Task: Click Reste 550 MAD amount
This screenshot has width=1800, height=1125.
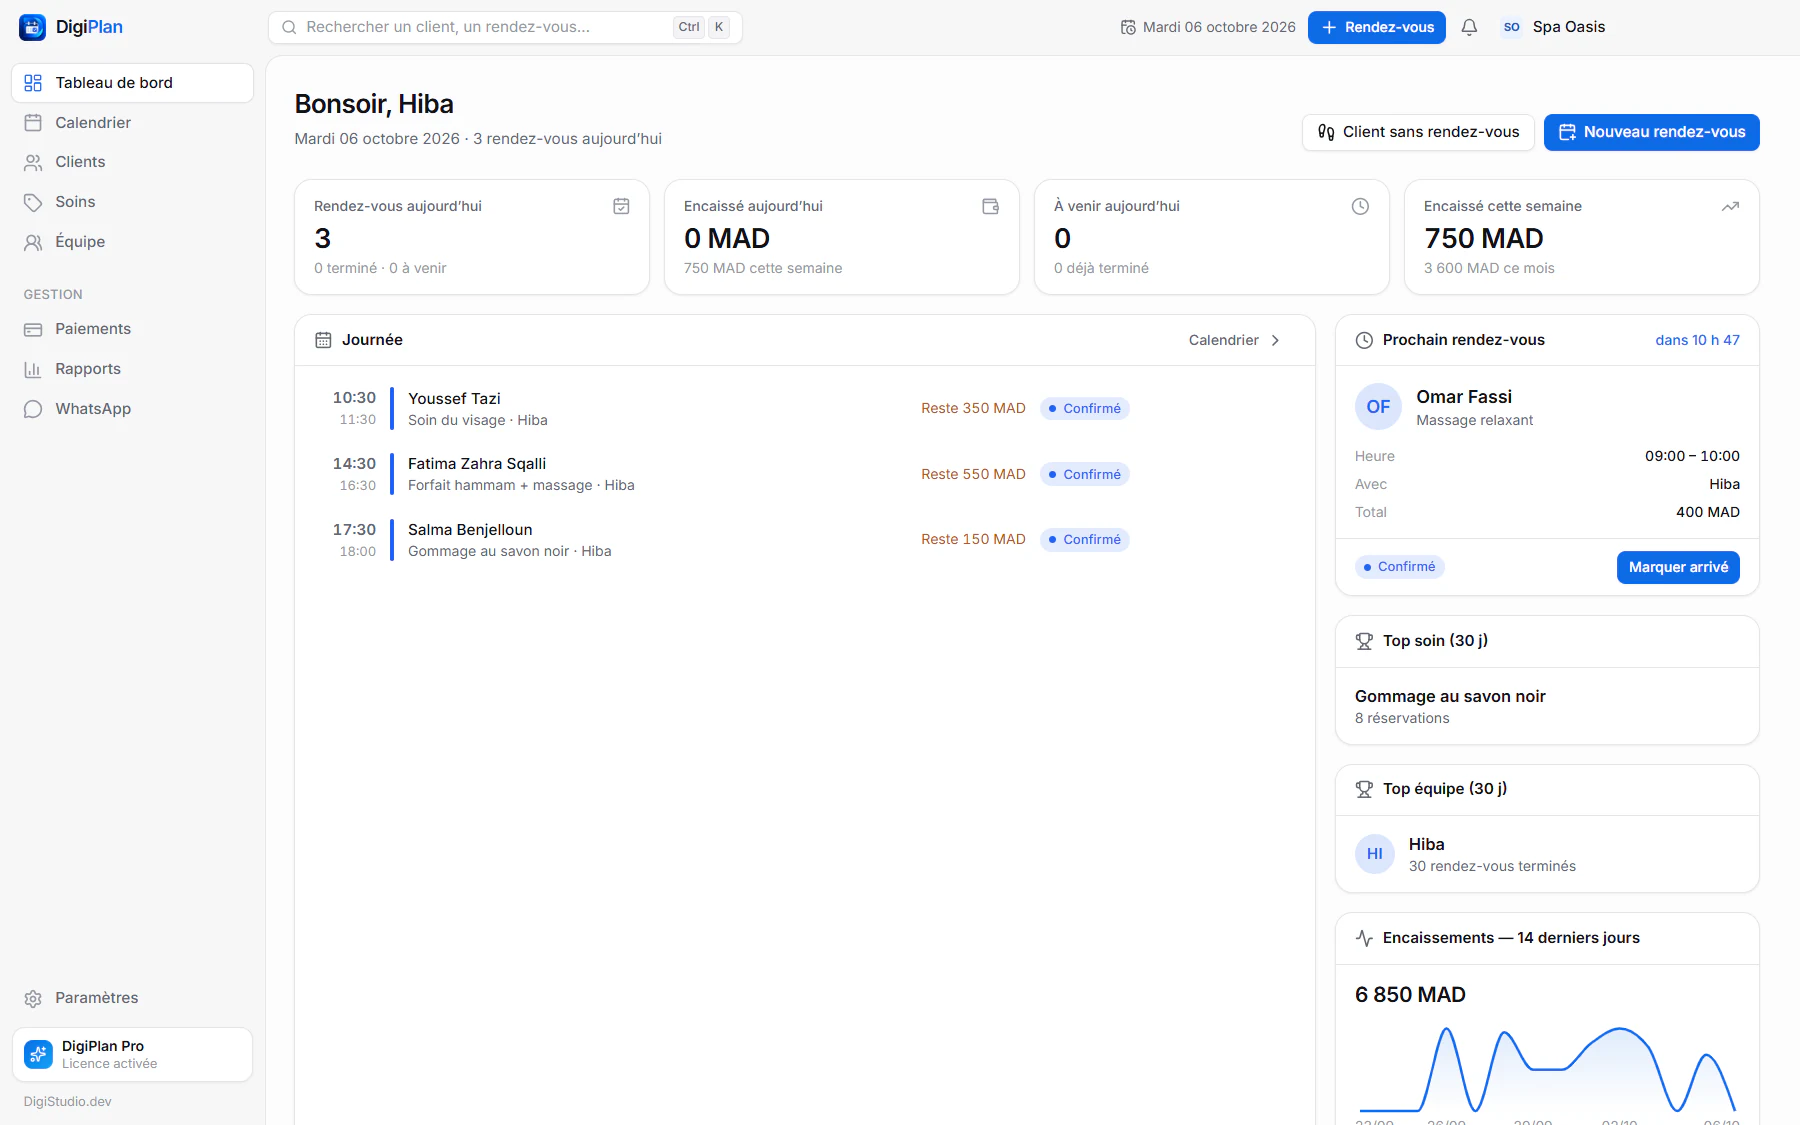Action: click(973, 474)
